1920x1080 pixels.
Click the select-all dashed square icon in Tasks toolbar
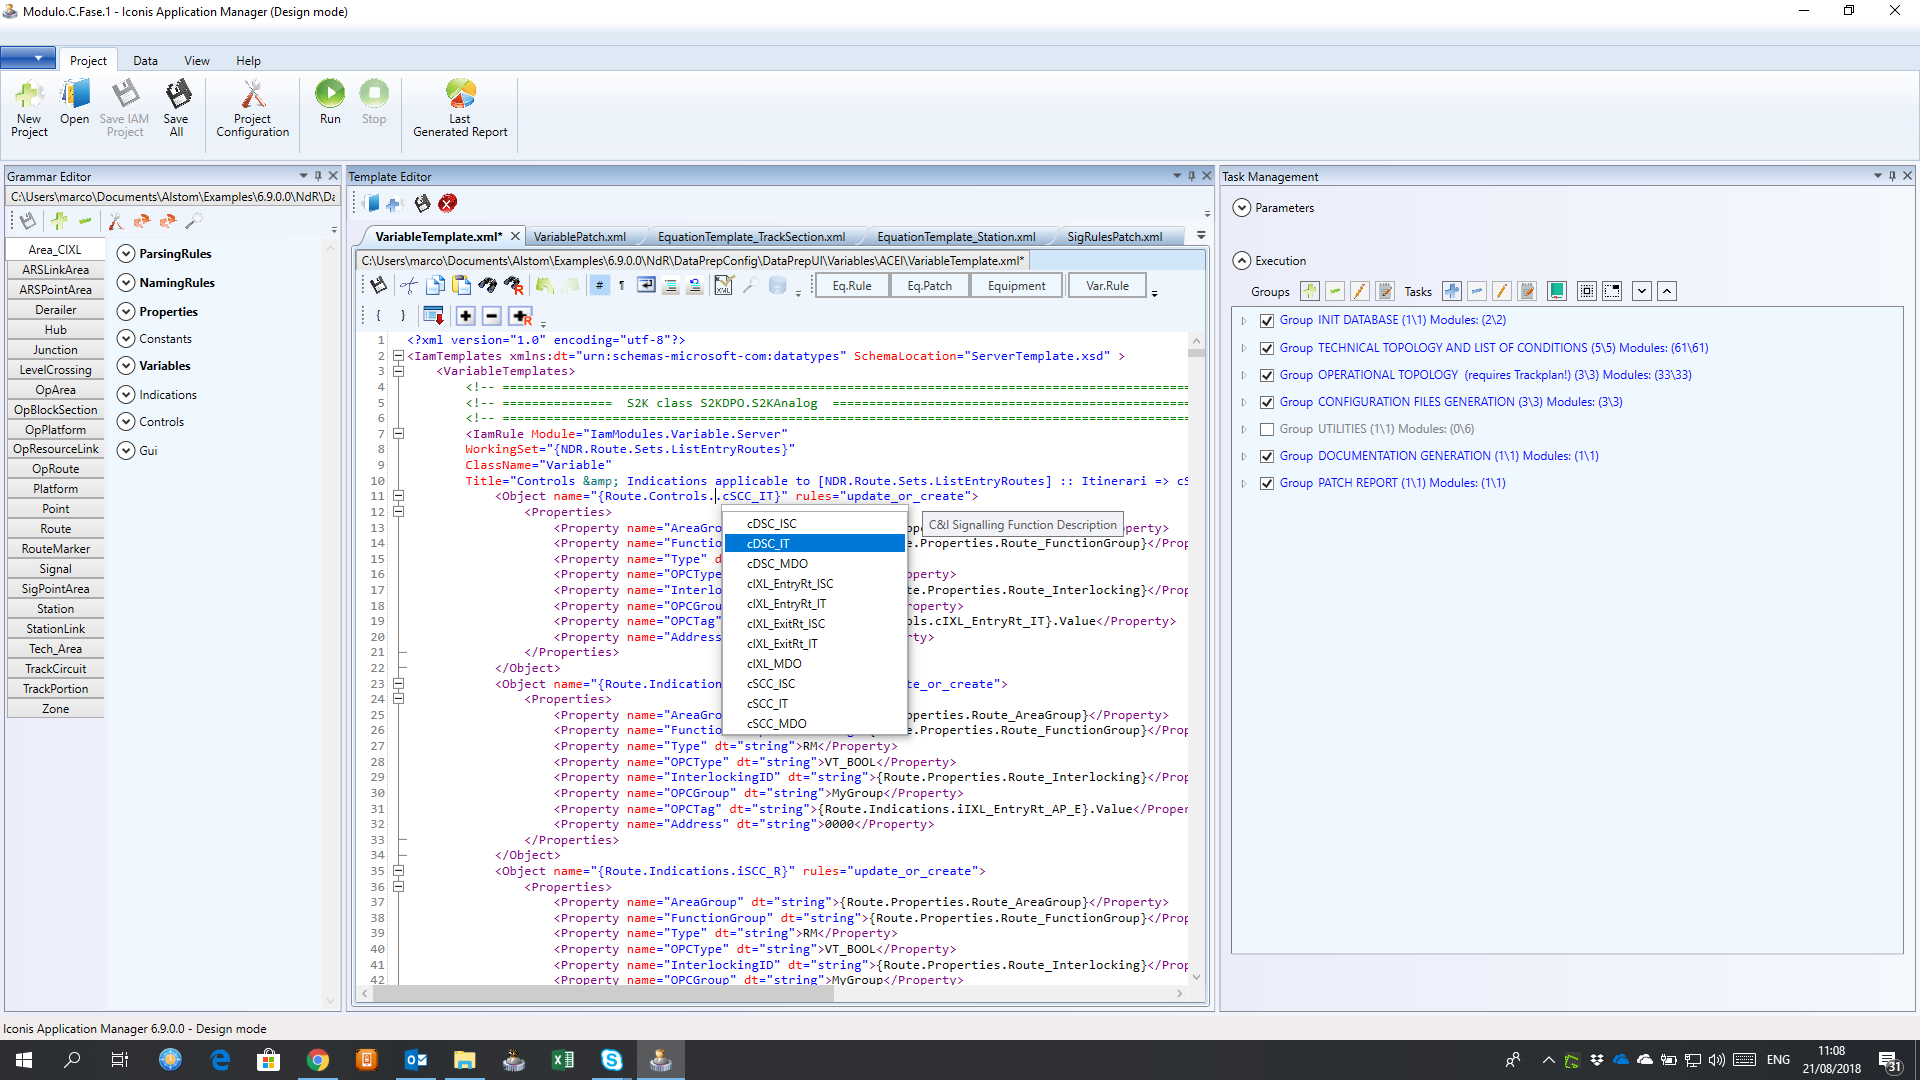tap(1587, 291)
